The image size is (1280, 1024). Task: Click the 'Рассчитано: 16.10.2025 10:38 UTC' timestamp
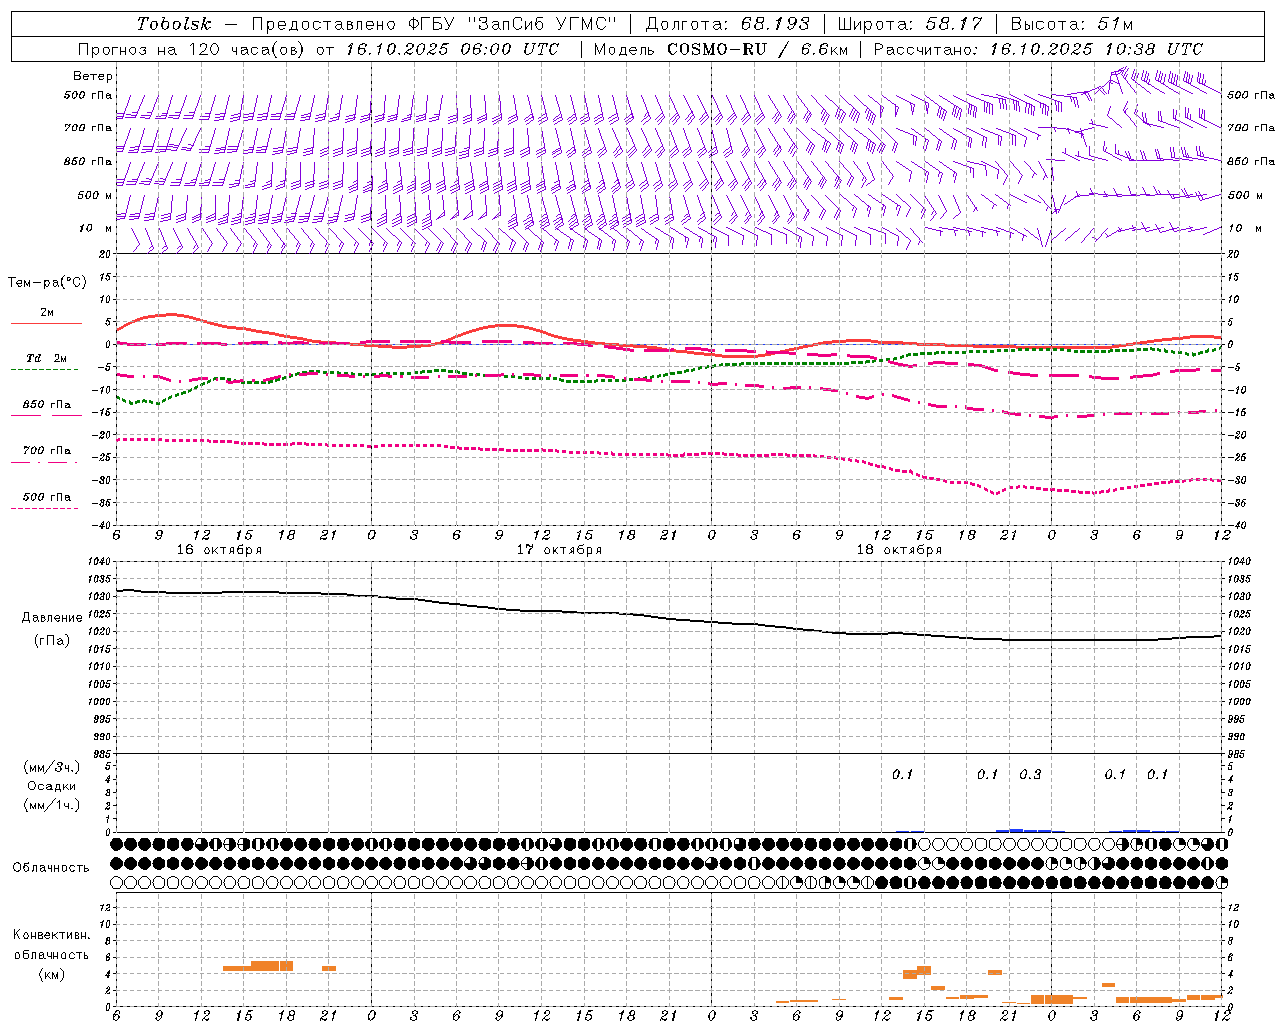pyautogui.click(x=1038, y=49)
